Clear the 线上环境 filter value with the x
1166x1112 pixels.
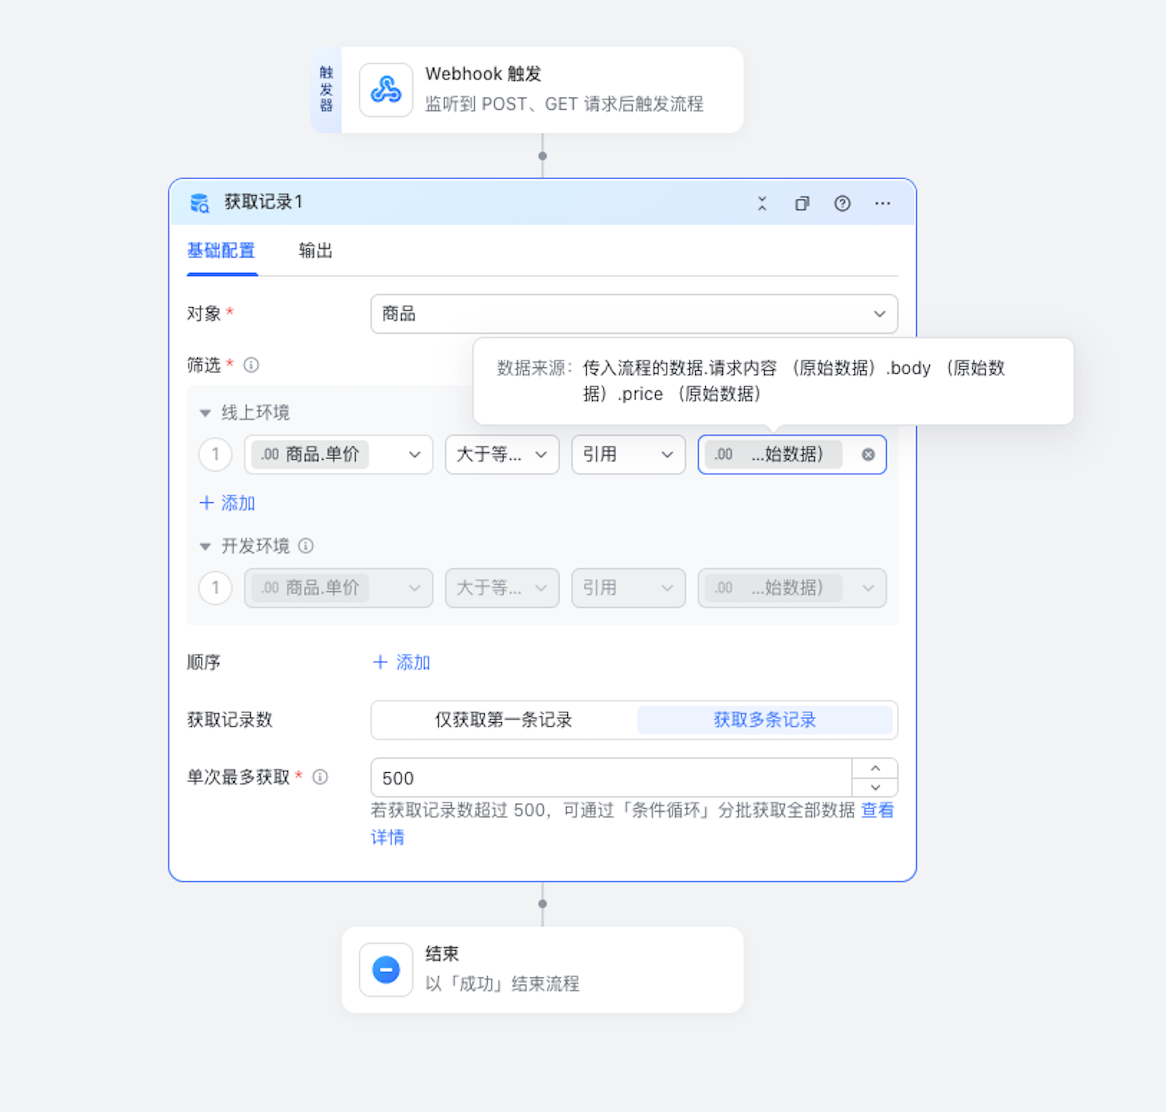click(x=867, y=454)
